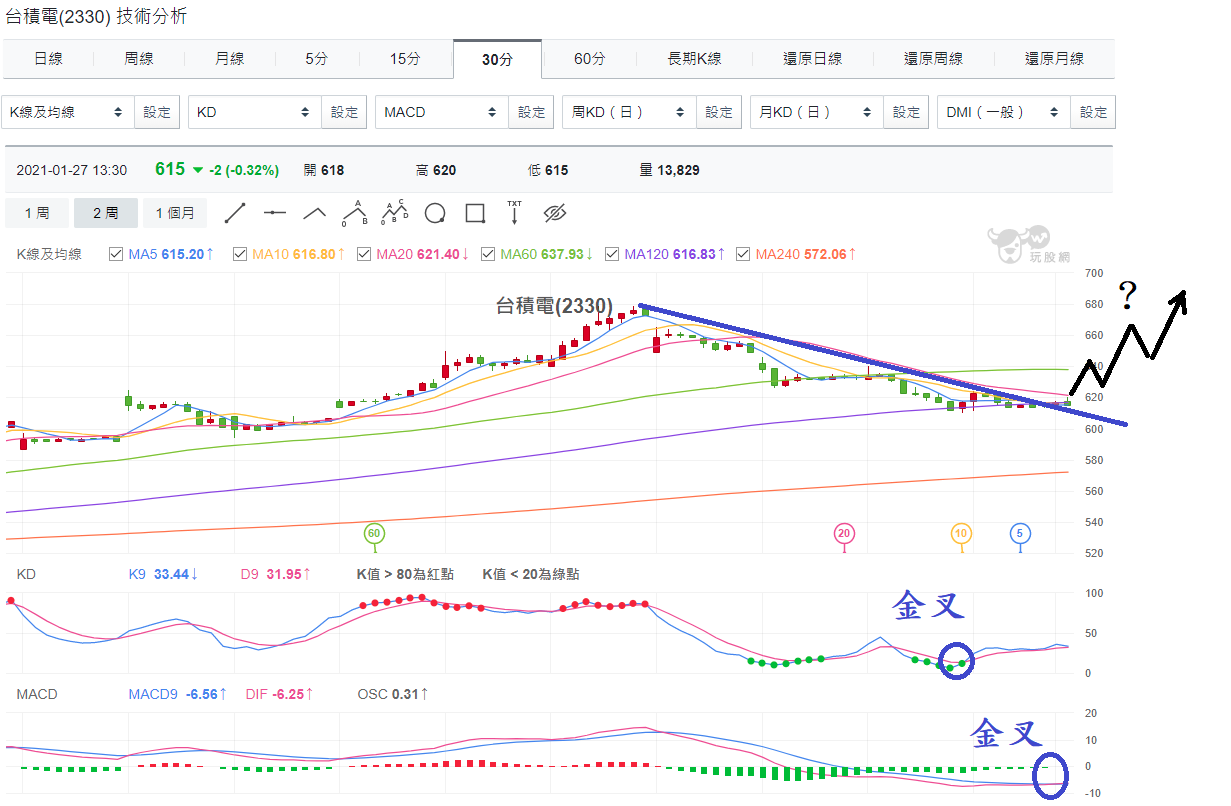Click 設定 next to the KD dropdown
The width and height of the screenshot is (1231, 806).
[344, 112]
